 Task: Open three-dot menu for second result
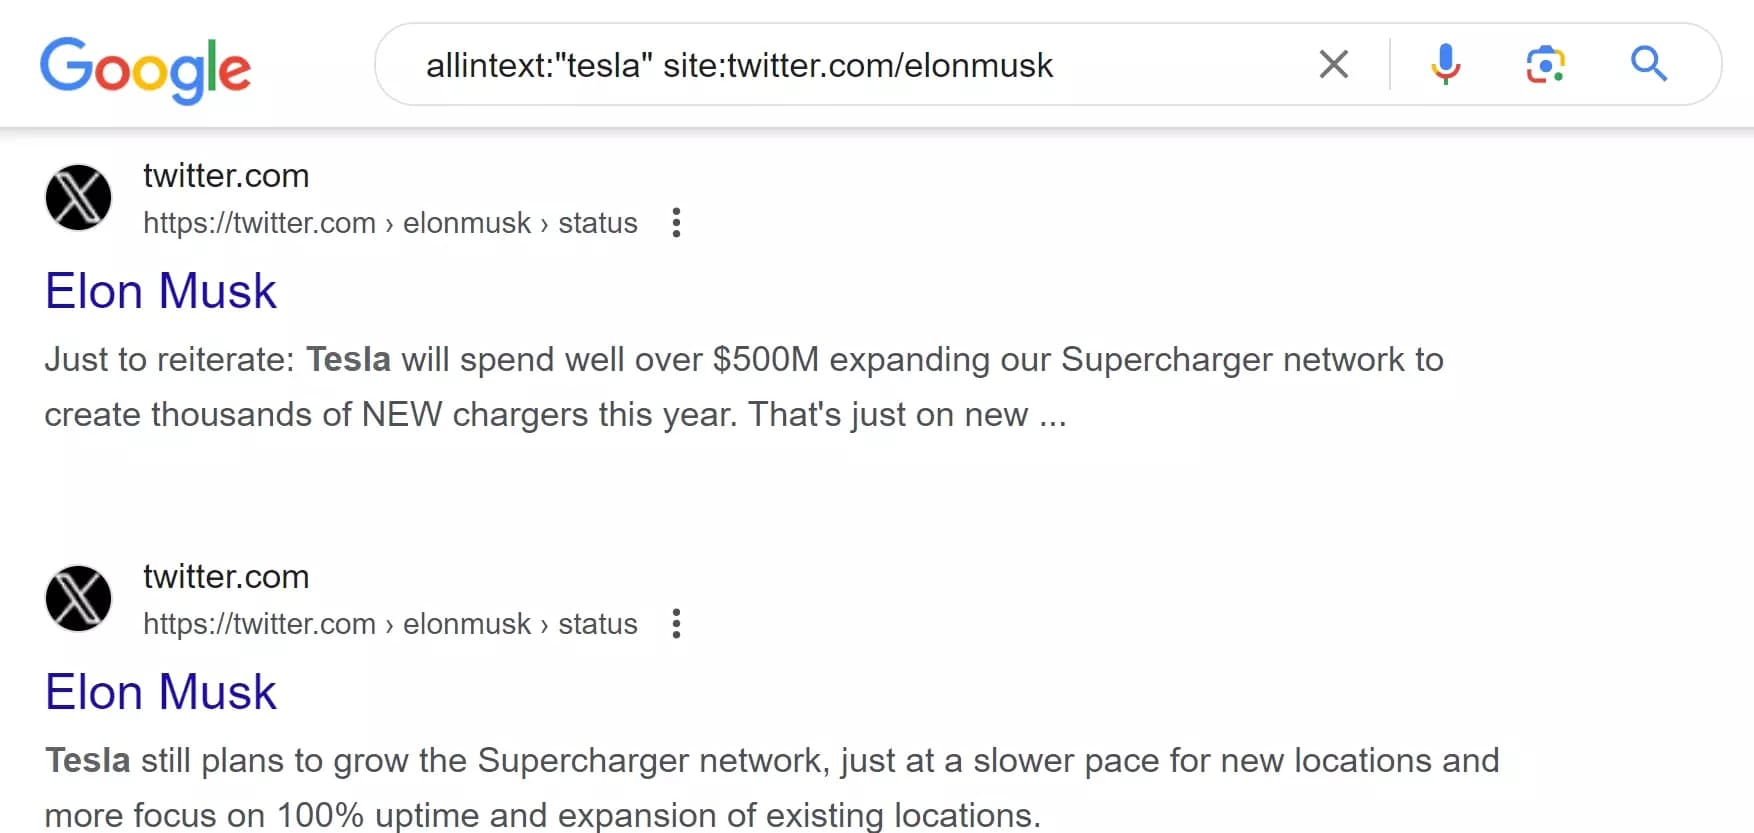(676, 623)
